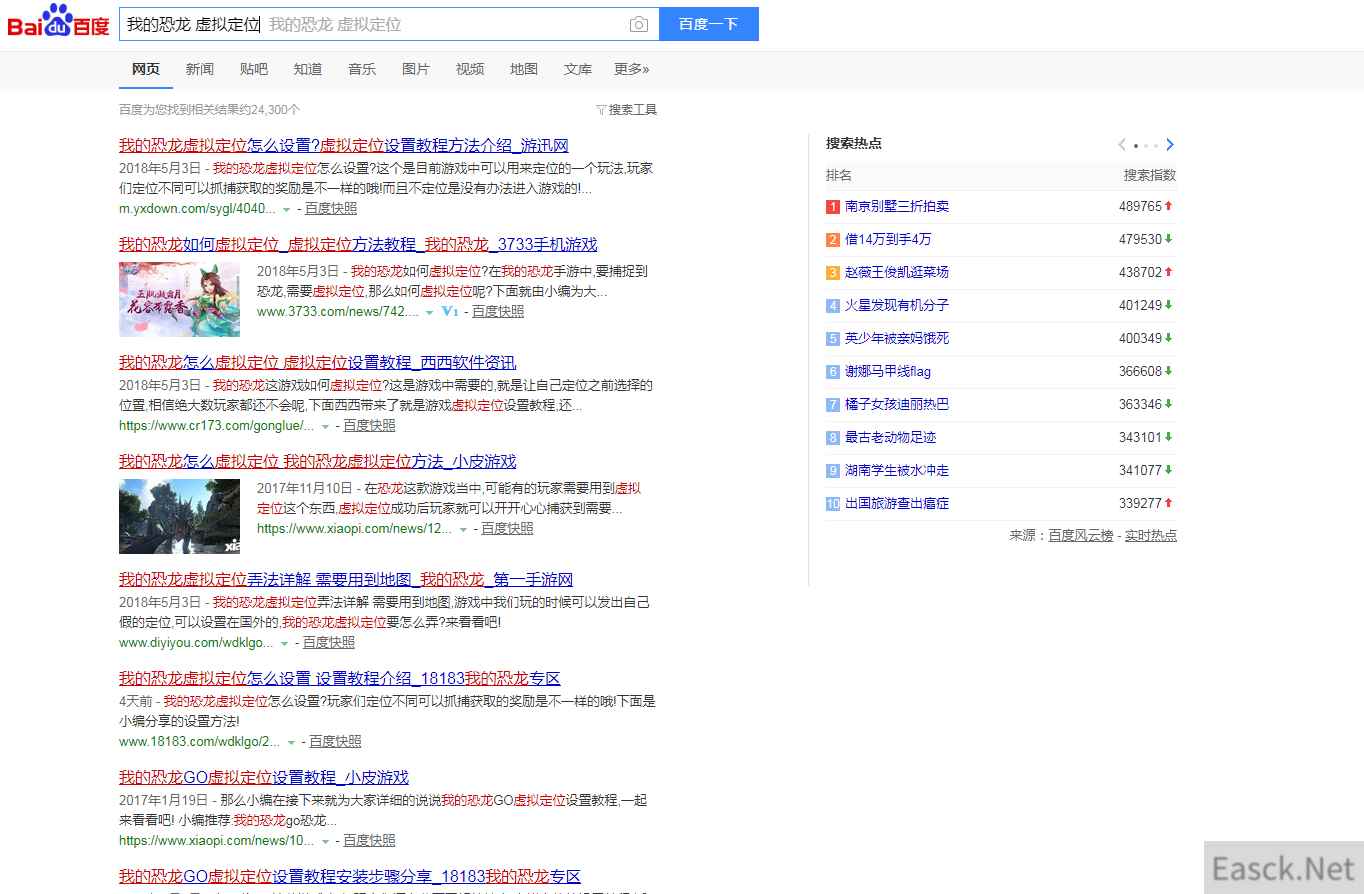Open the search tools filter
1364x894 pixels.
626,110
